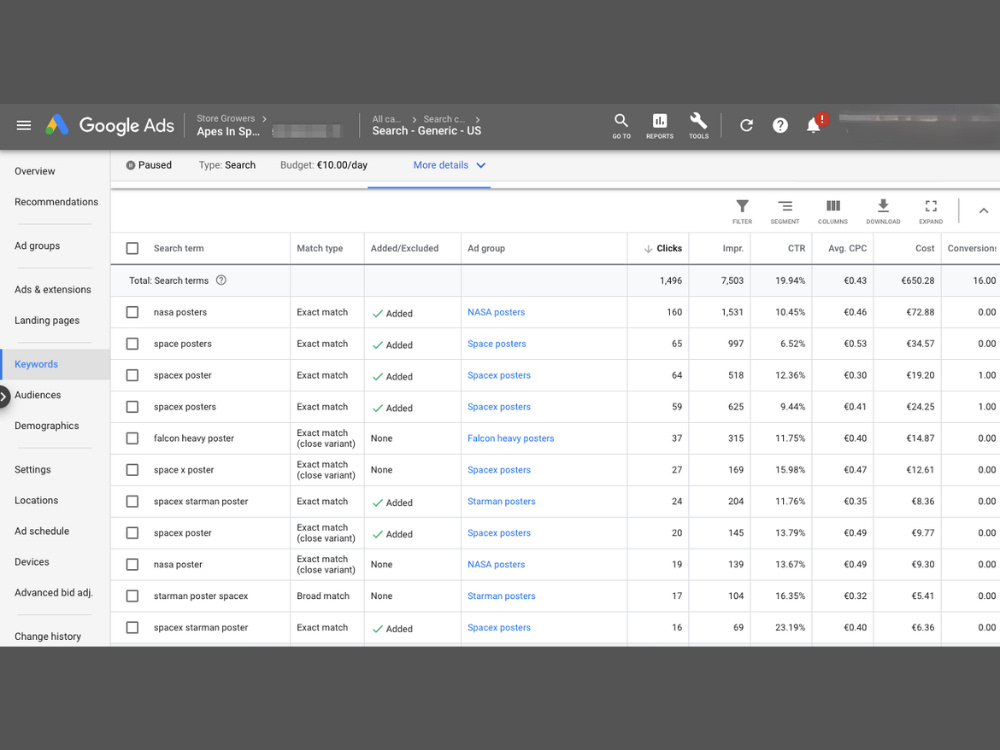The image size is (1000, 750).
Task: Open Recommendations in the sidebar
Action: (x=56, y=202)
